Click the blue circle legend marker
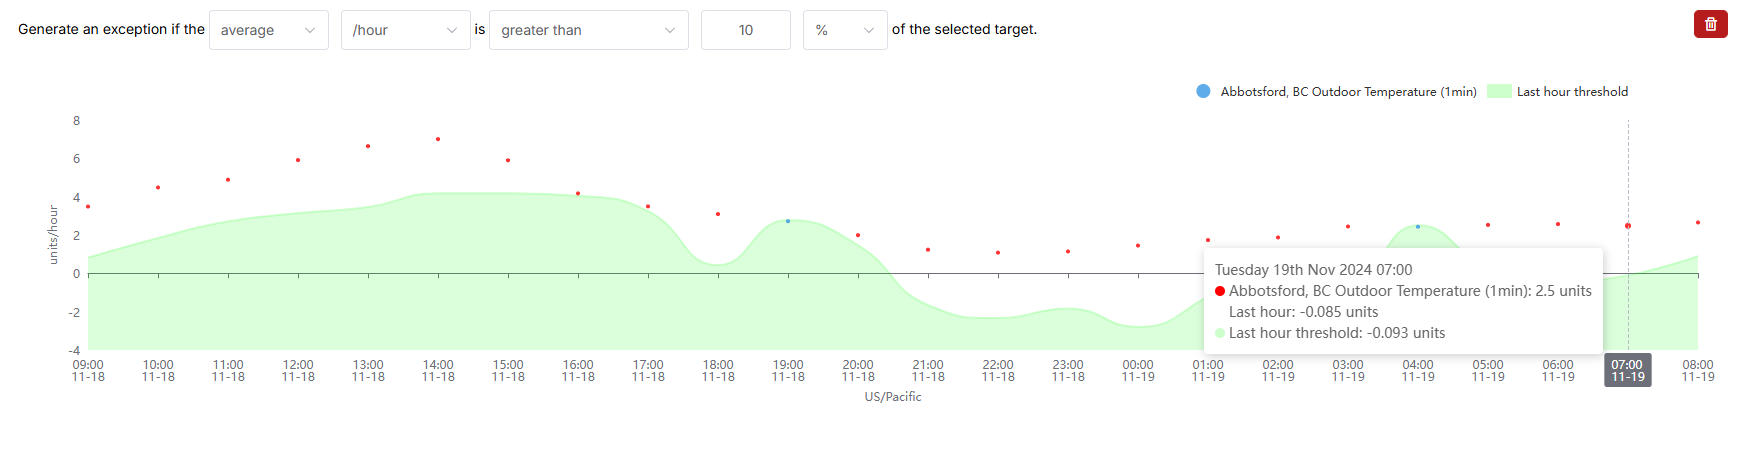1743x454 pixels. (1203, 91)
